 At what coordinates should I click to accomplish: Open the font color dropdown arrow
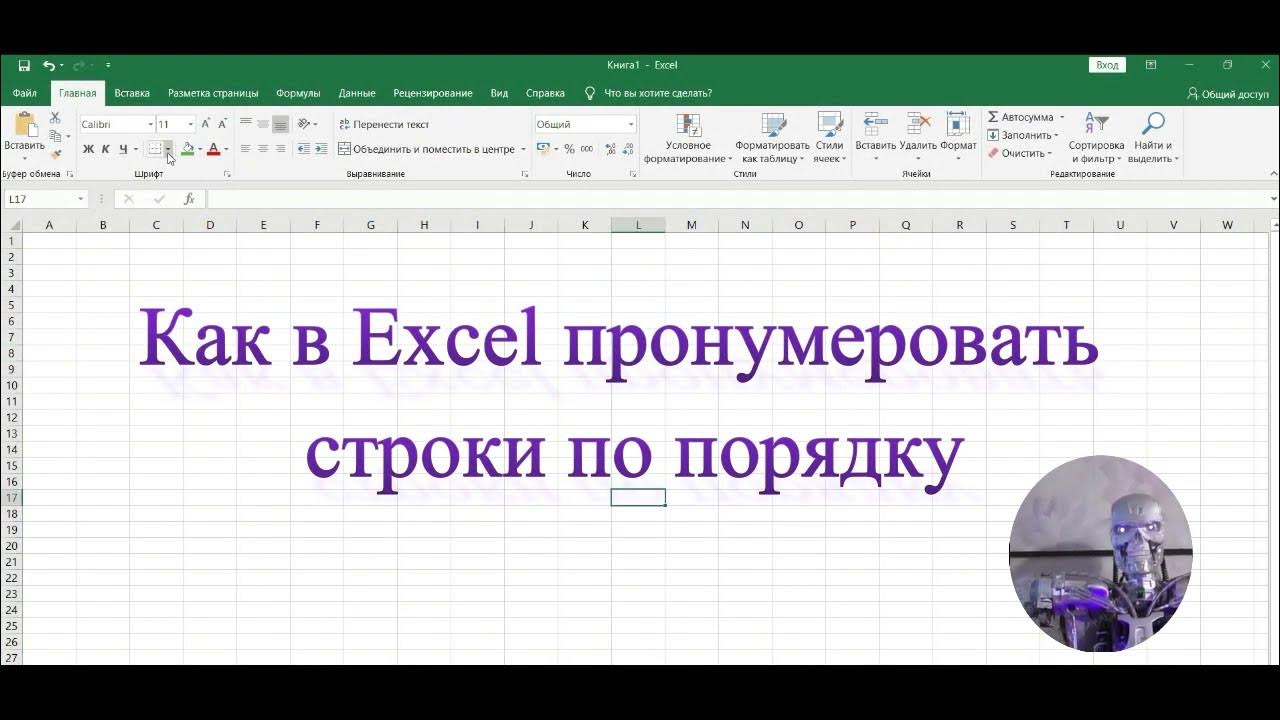pos(226,149)
